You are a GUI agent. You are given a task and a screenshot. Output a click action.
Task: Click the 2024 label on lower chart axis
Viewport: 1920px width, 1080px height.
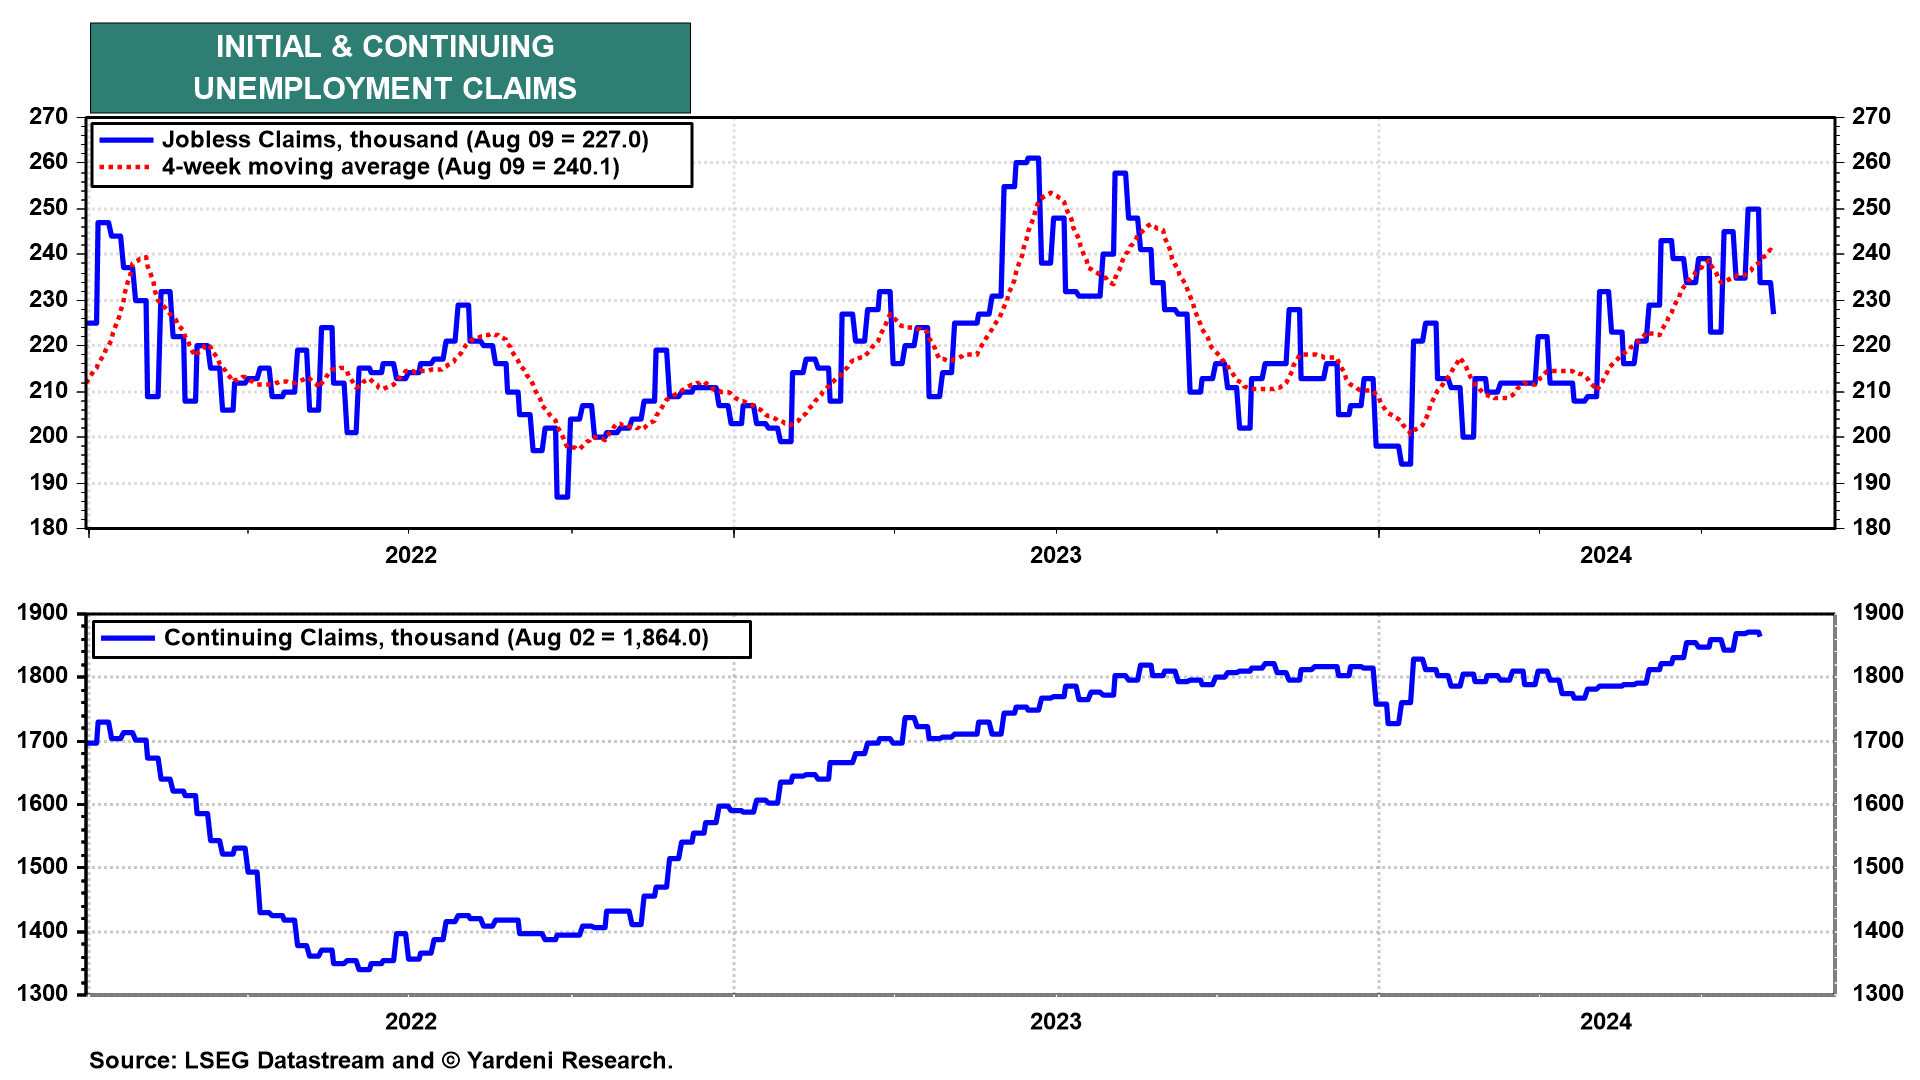(1606, 1021)
